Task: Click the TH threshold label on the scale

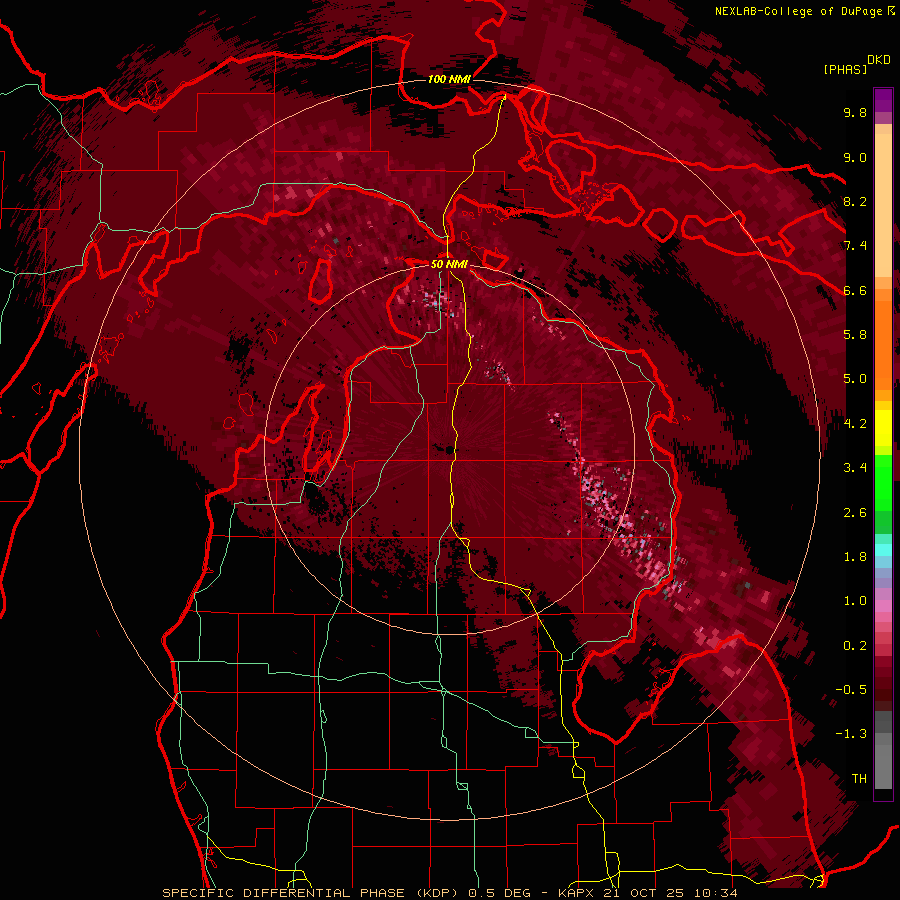Action: tap(859, 779)
